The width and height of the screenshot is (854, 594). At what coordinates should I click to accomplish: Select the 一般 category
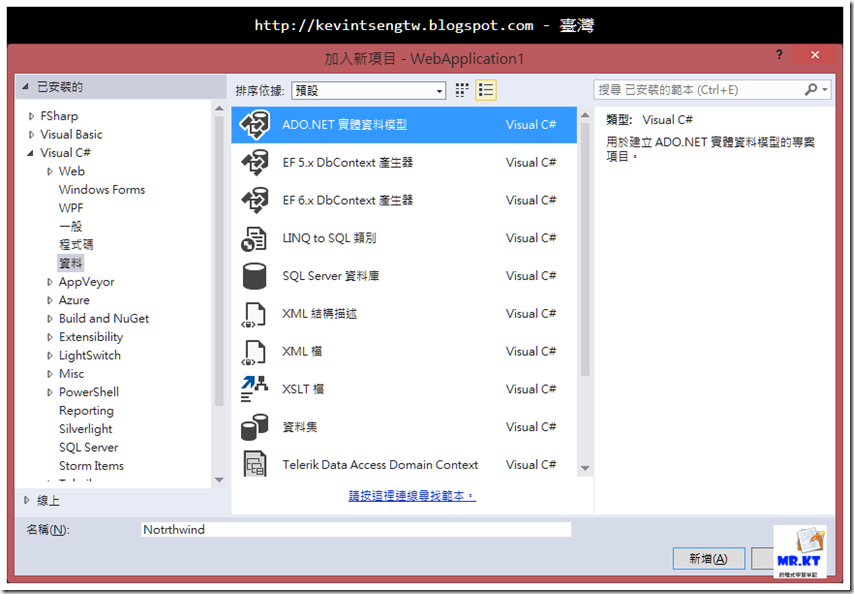[70, 226]
